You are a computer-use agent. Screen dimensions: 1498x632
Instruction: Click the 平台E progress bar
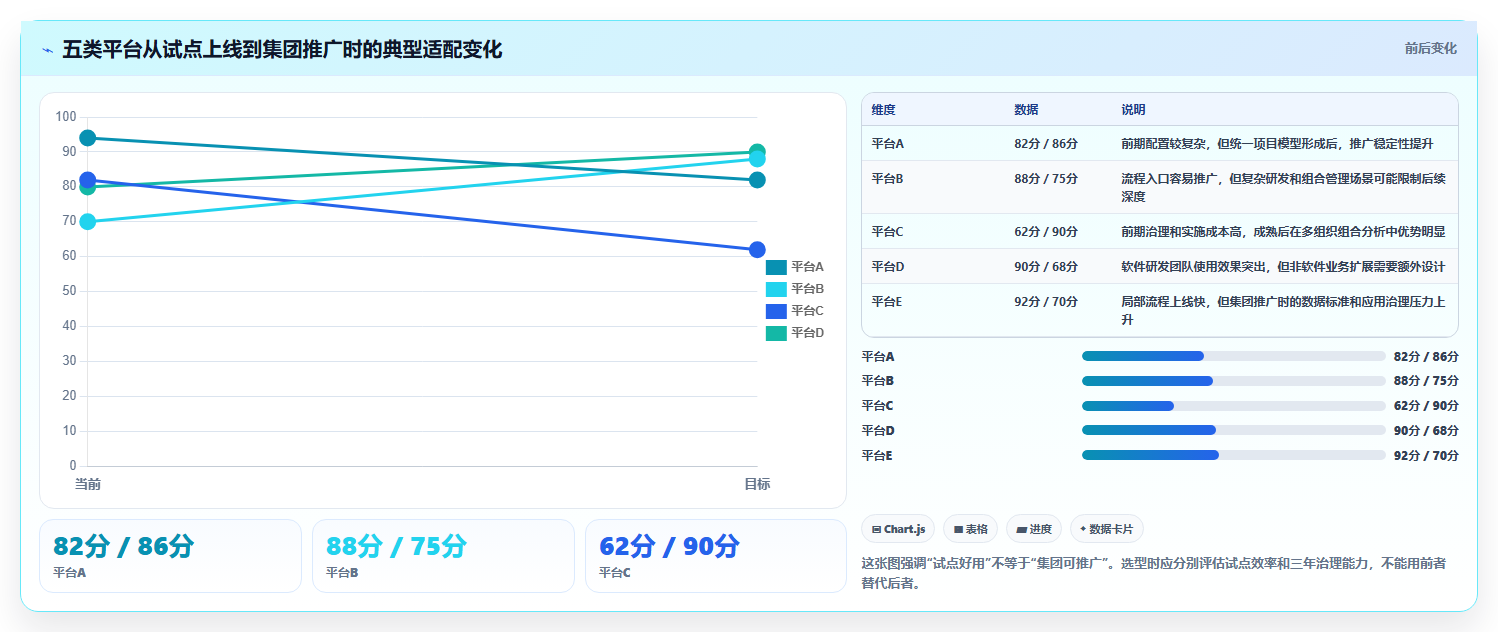pos(1234,455)
